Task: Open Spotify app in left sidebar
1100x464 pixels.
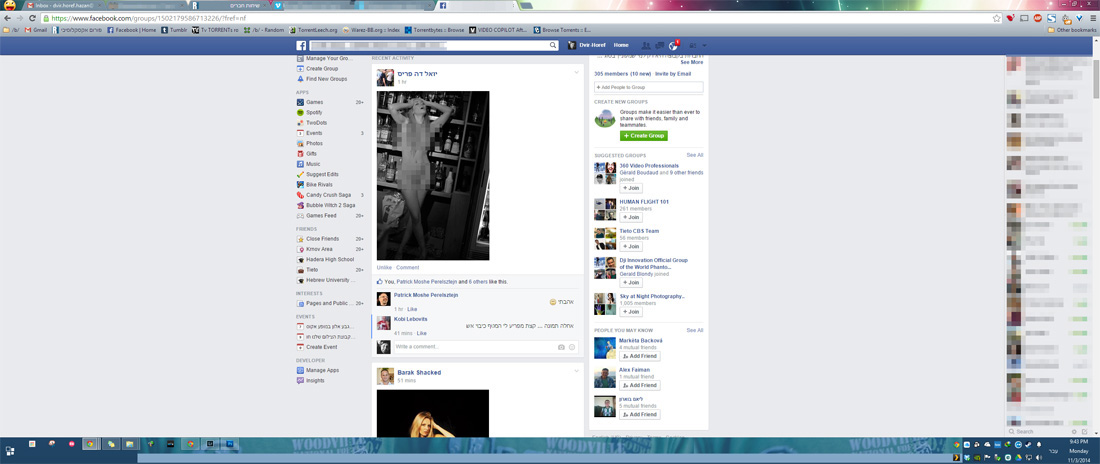Action: 315,113
